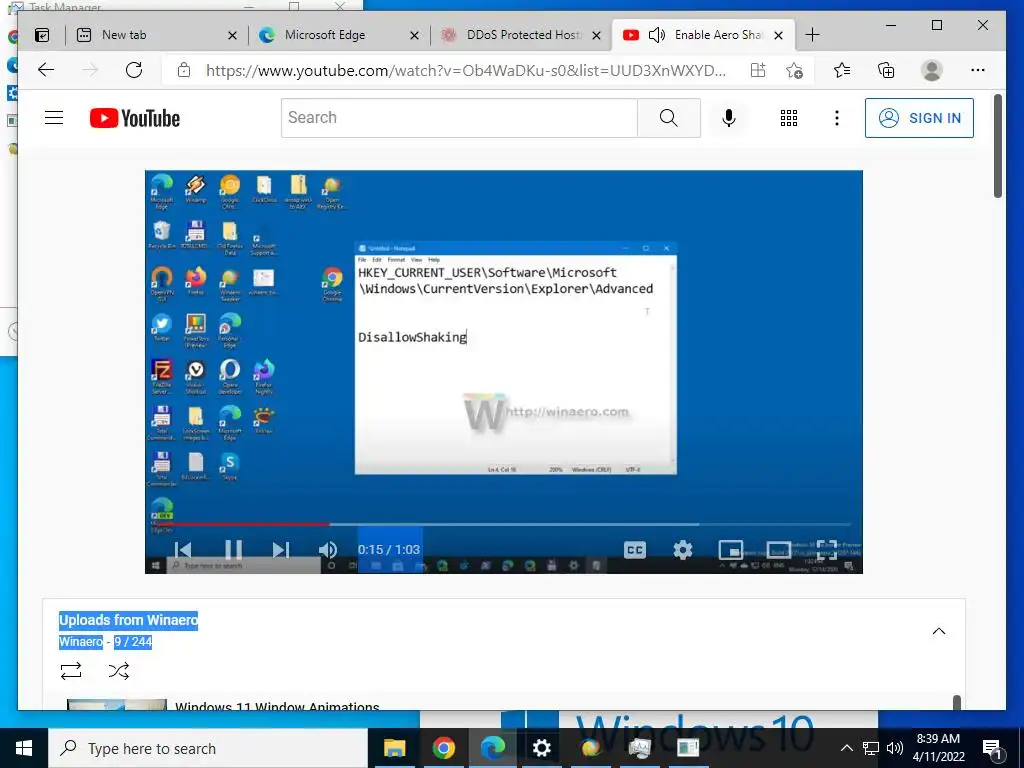Image resolution: width=1024 pixels, height=768 pixels.
Task: Play the previous video in playlist
Action: 183,550
